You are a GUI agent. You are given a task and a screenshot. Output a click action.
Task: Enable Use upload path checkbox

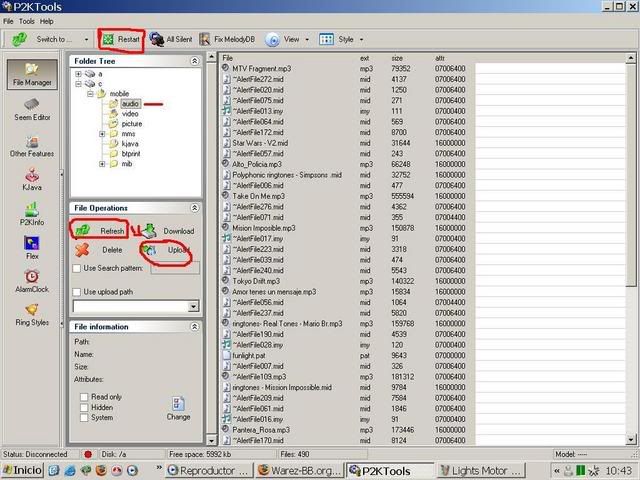pyautogui.click(x=76, y=292)
